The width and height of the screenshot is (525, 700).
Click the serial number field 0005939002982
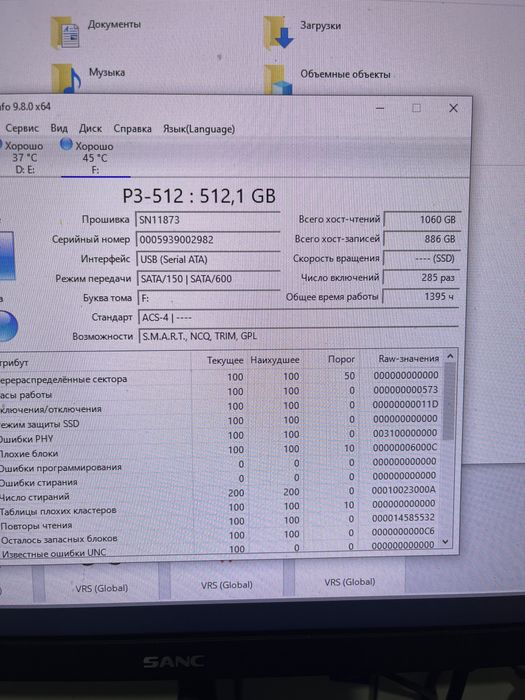tap(208, 239)
